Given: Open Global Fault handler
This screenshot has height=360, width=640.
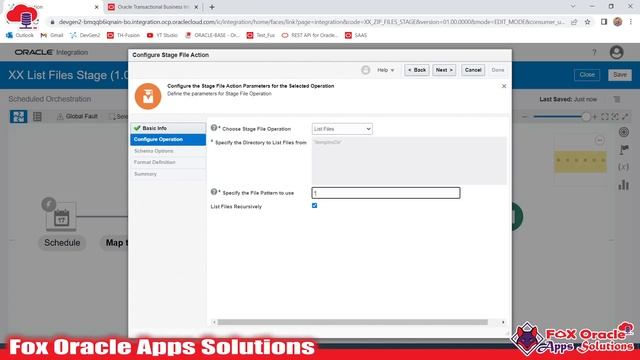Looking at the screenshot, I should (x=77, y=117).
